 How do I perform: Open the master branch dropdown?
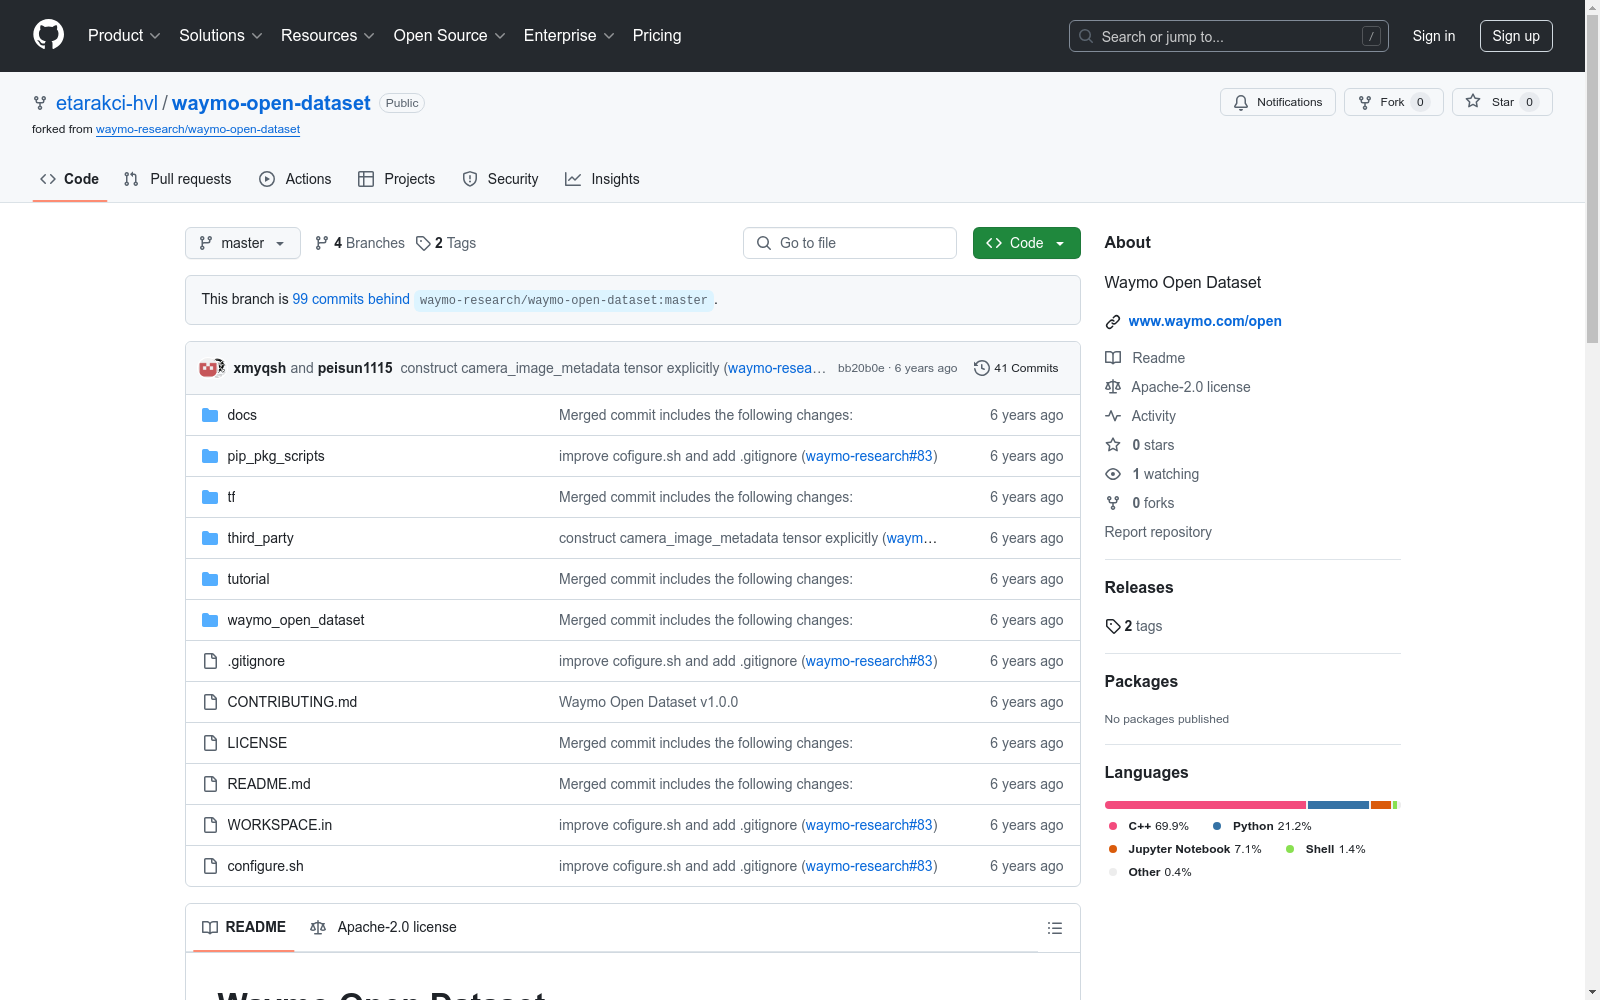point(243,243)
